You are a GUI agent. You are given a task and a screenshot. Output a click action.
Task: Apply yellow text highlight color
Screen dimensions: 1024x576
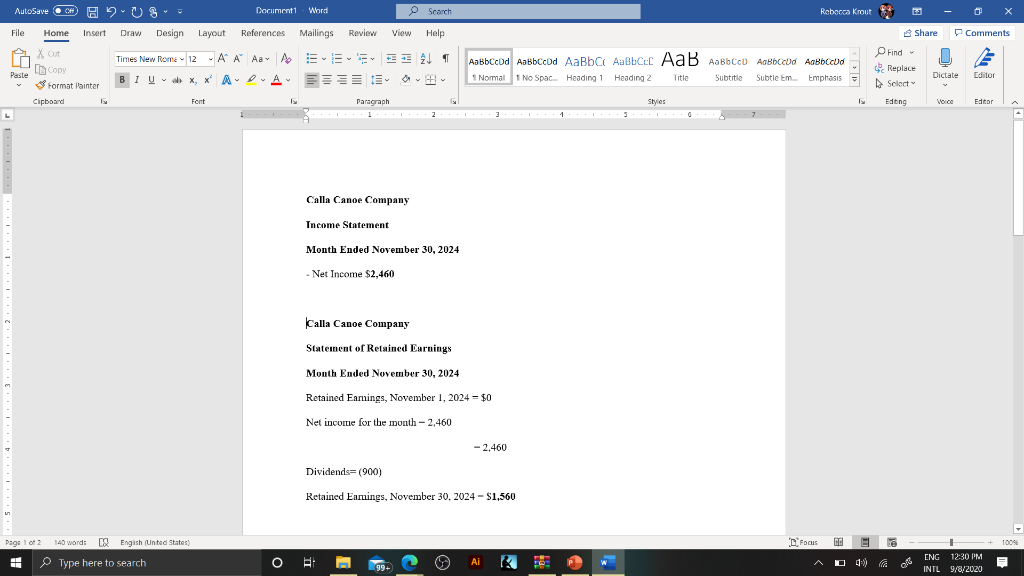(251, 80)
